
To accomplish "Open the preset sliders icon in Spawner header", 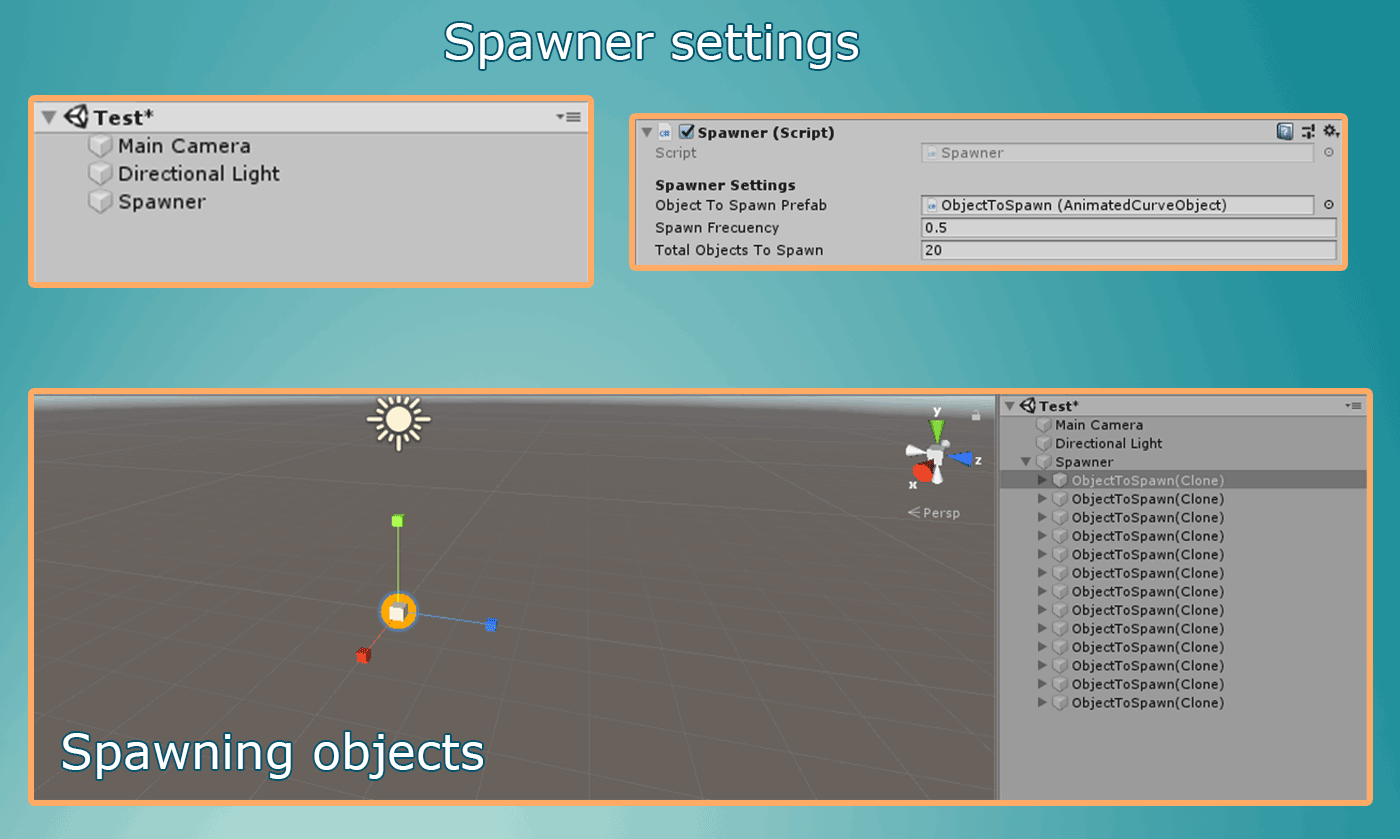I will point(1308,131).
